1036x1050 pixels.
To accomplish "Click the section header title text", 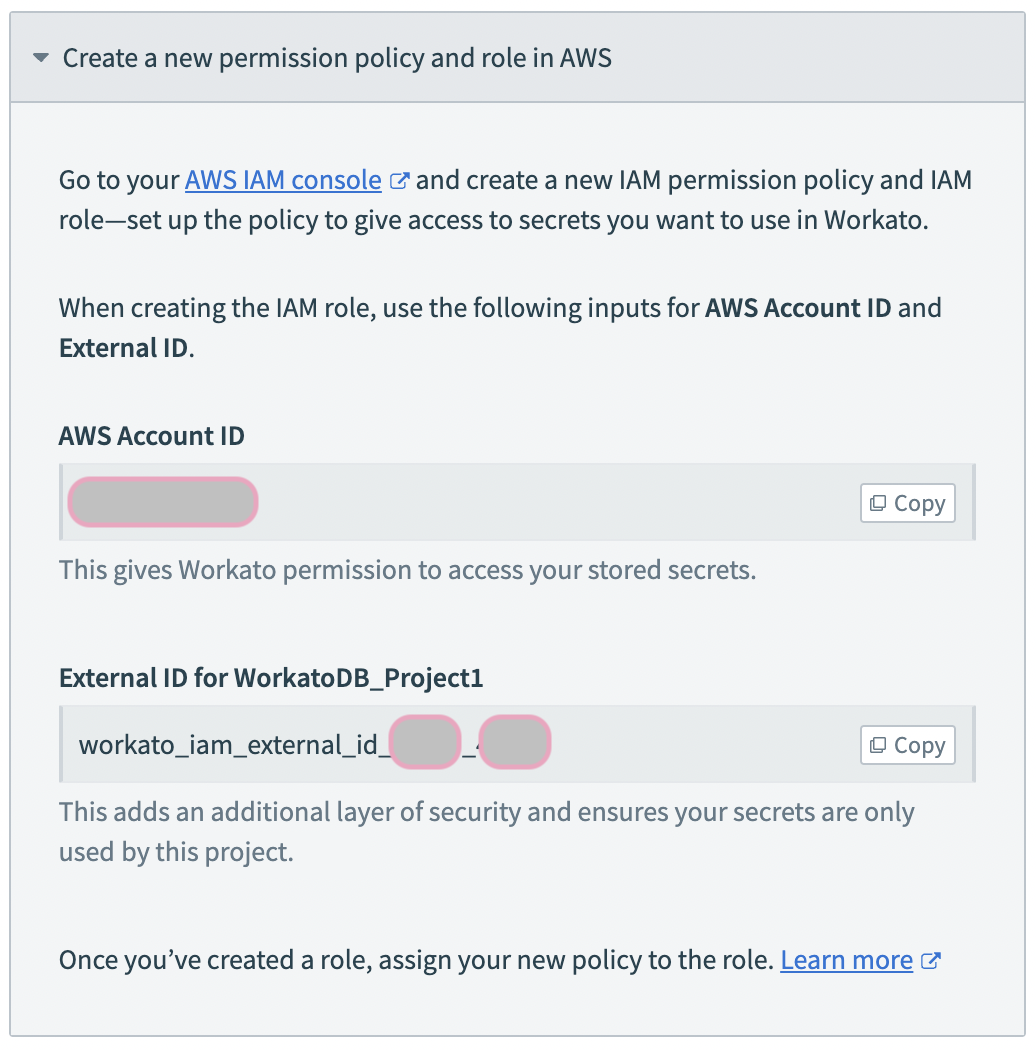I will pyautogui.click(x=336, y=58).
